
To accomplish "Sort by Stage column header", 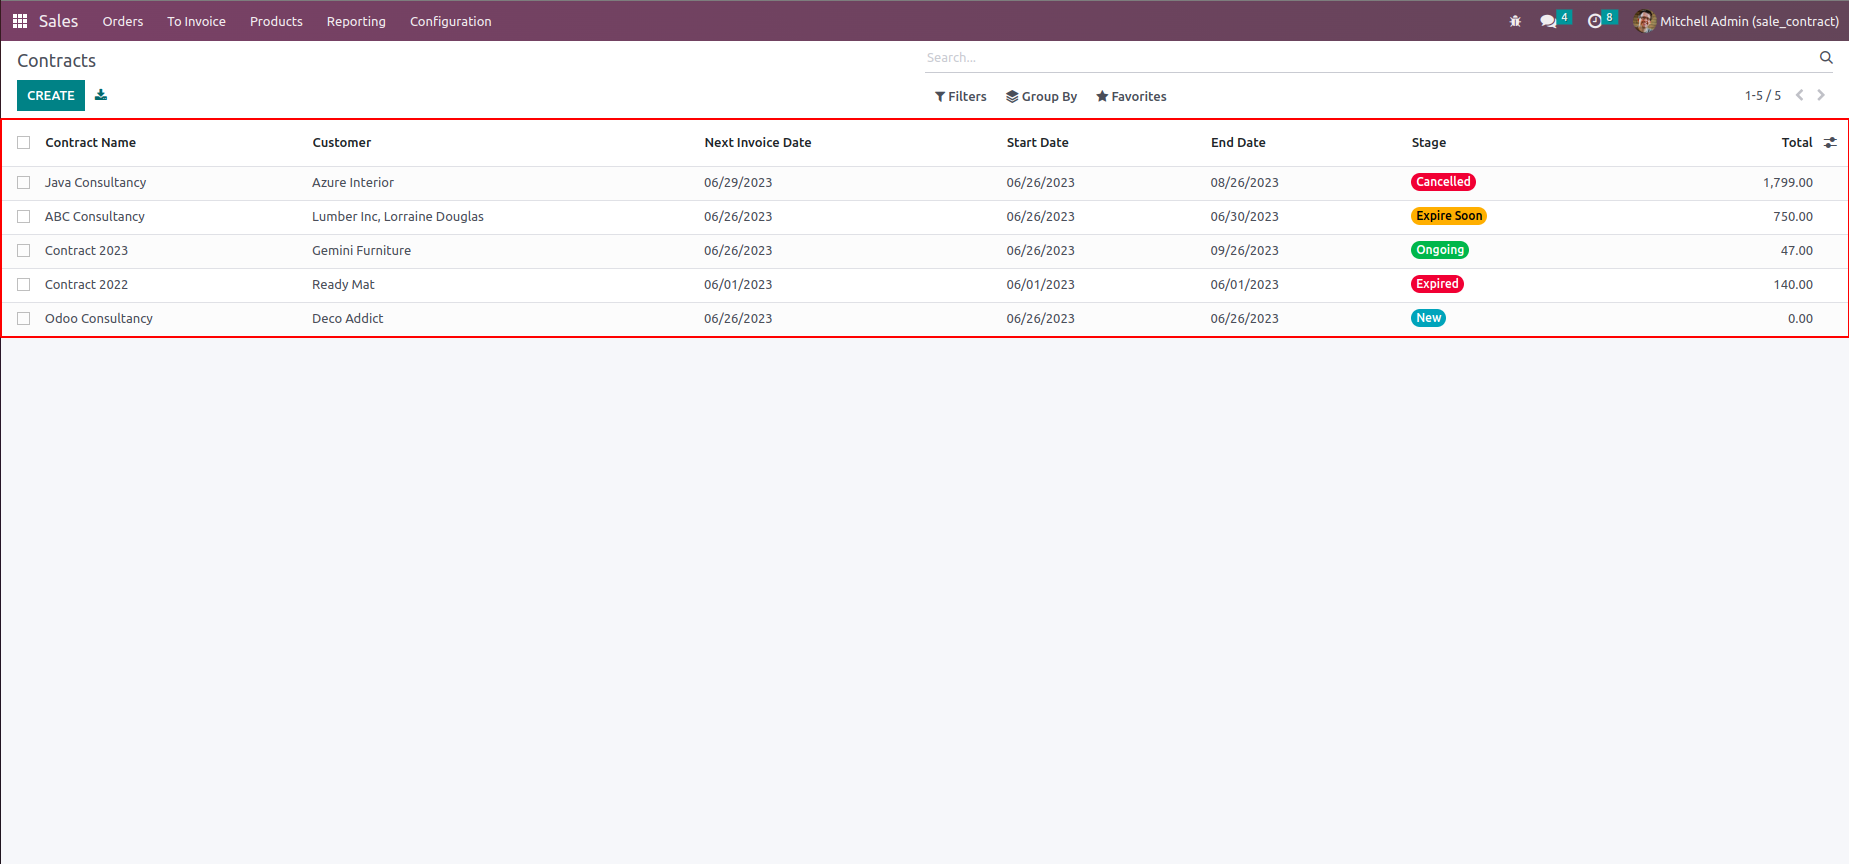I will (x=1428, y=143).
